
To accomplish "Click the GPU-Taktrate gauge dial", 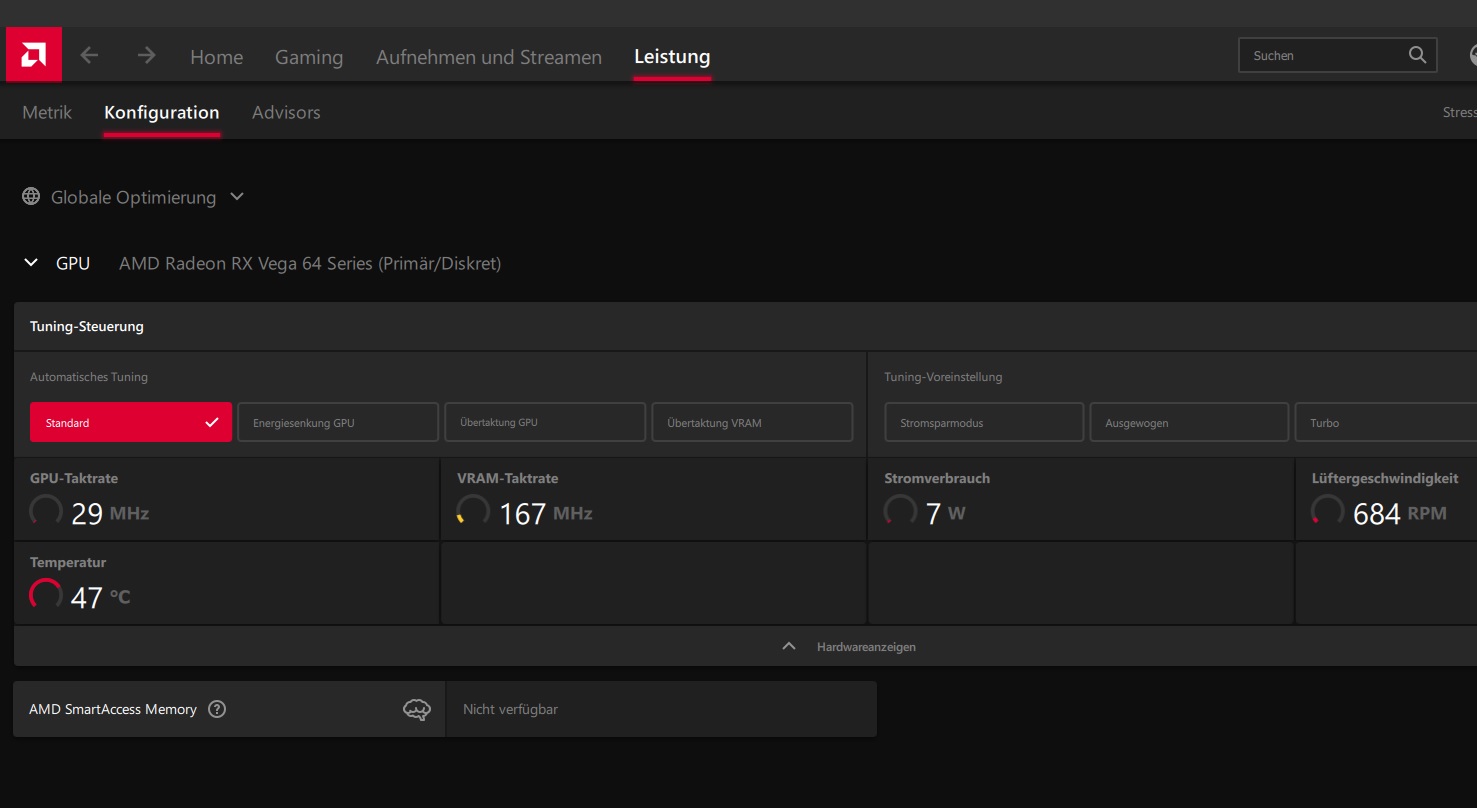I will pyautogui.click(x=46, y=510).
